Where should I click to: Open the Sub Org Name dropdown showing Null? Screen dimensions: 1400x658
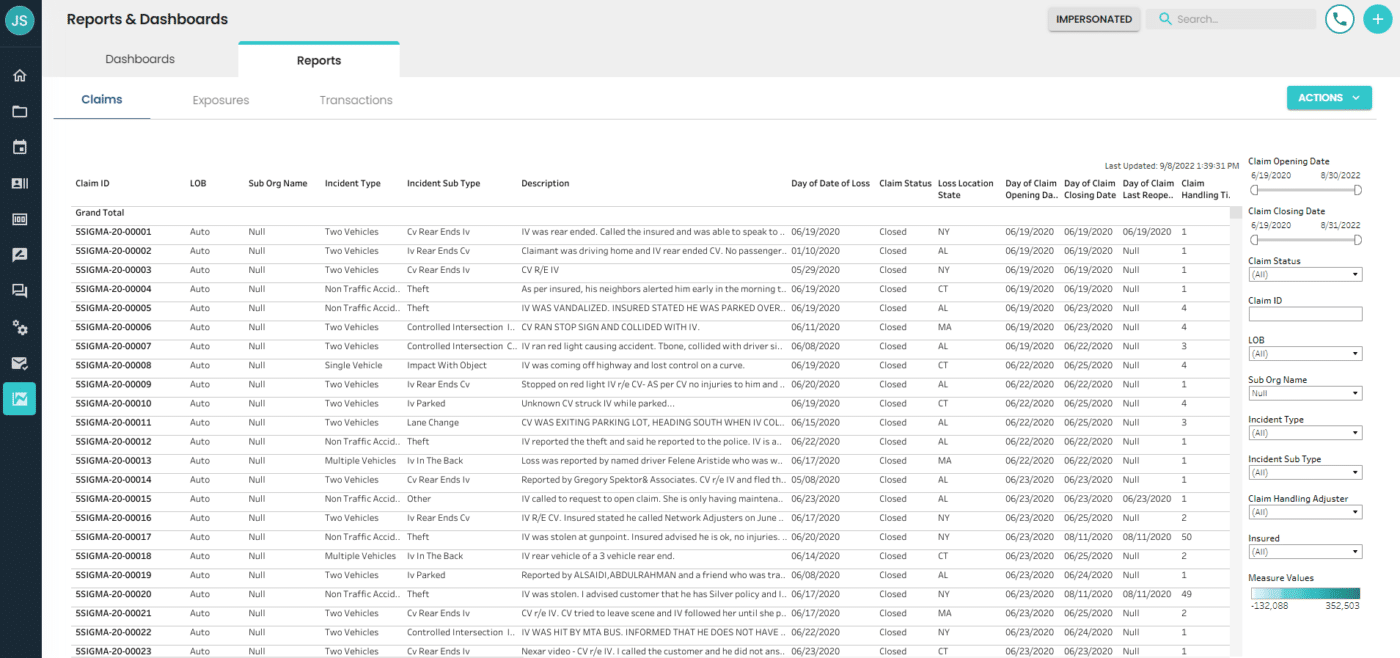pyautogui.click(x=1305, y=392)
